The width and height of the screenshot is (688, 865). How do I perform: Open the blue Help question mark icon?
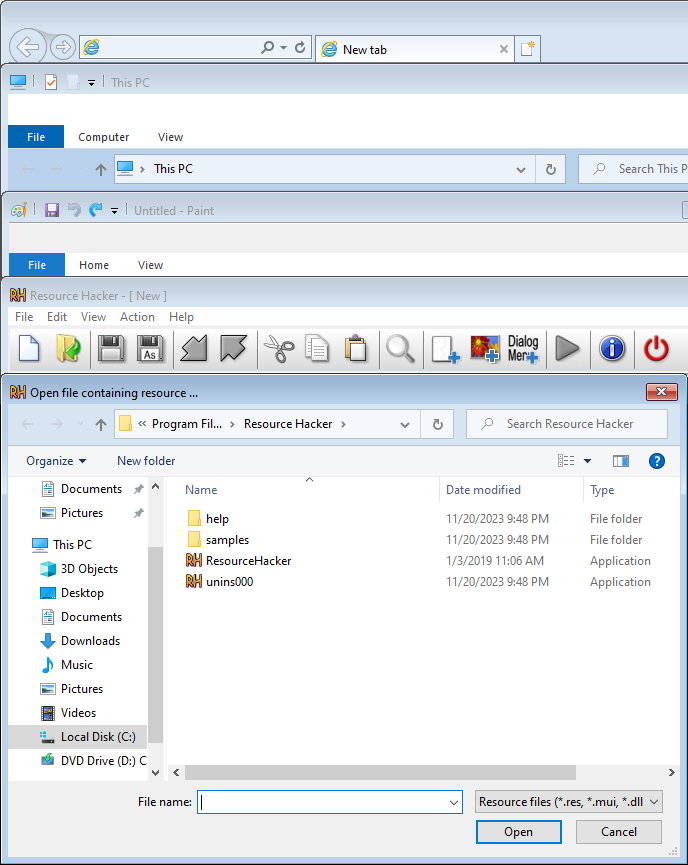click(x=657, y=461)
